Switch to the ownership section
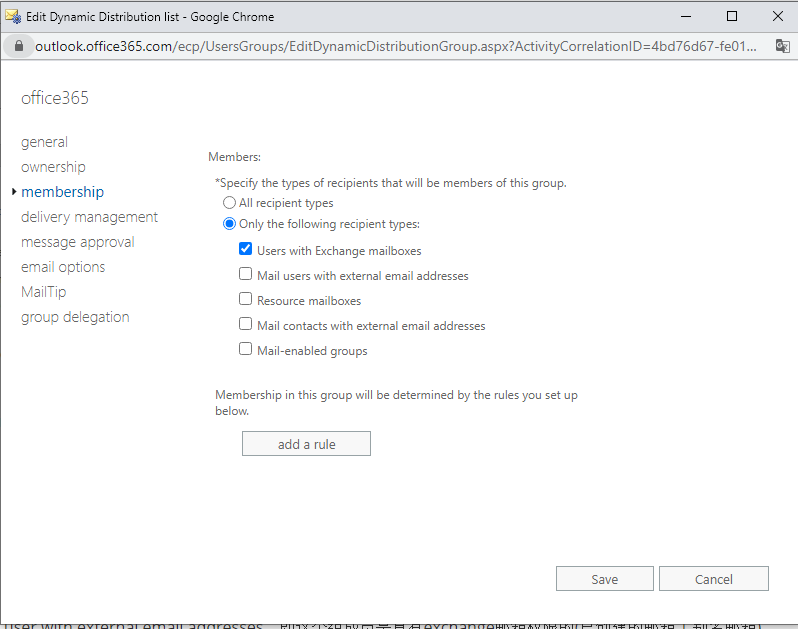The height and width of the screenshot is (629, 798). tap(53, 167)
